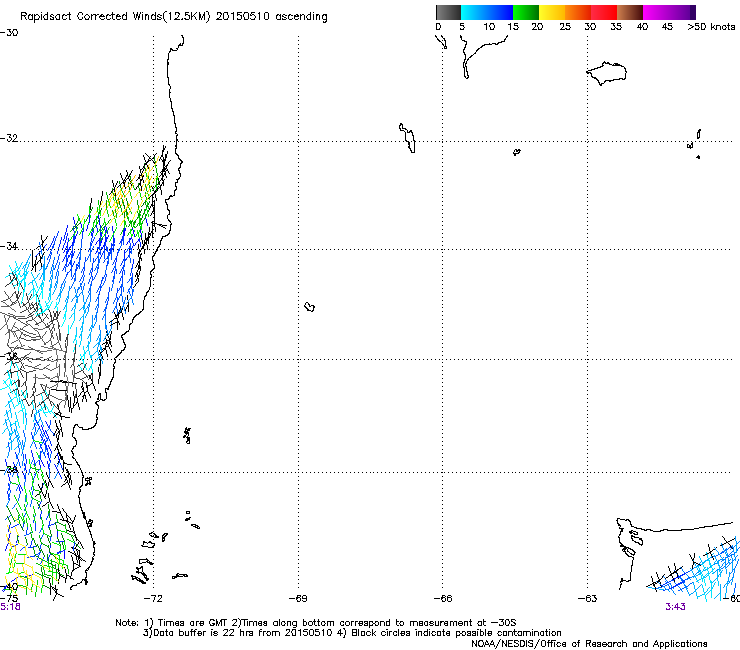Viewport: 740px width, 650px height.
Task: Click the cyan-blue 5-15 knots color band
Action: point(487,12)
